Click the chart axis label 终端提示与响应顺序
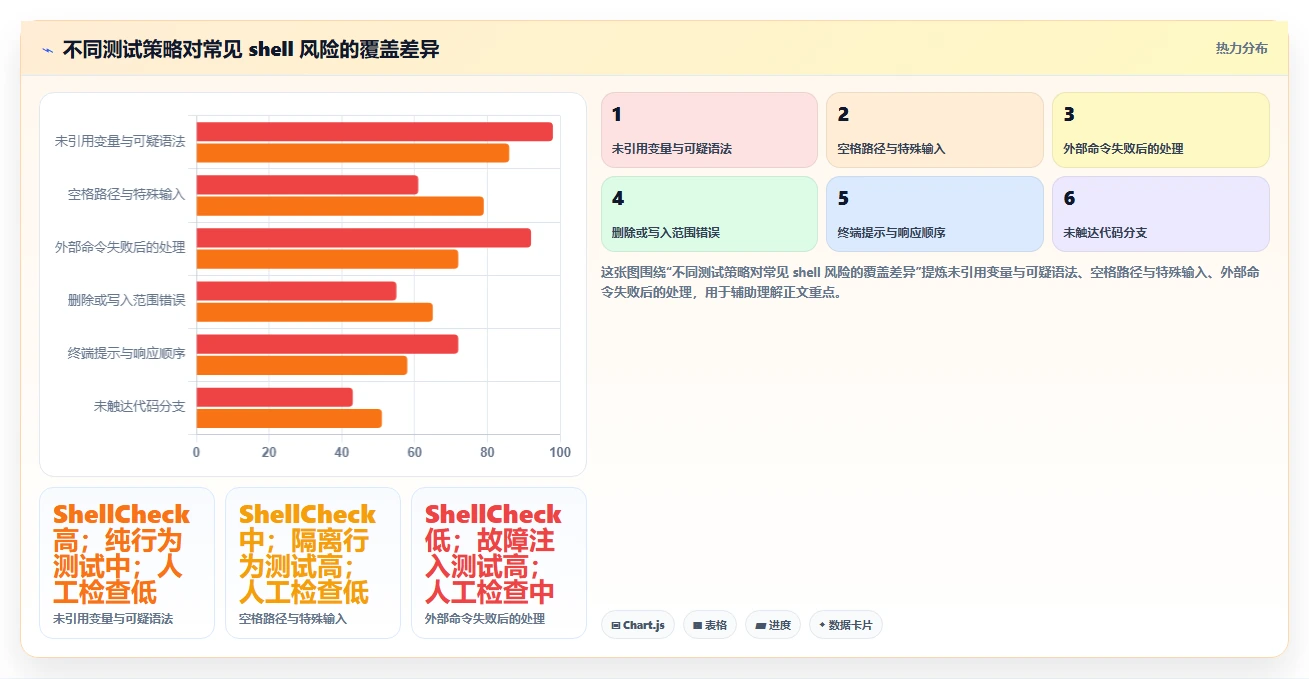The height and width of the screenshot is (679, 1309). (x=126, y=353)
